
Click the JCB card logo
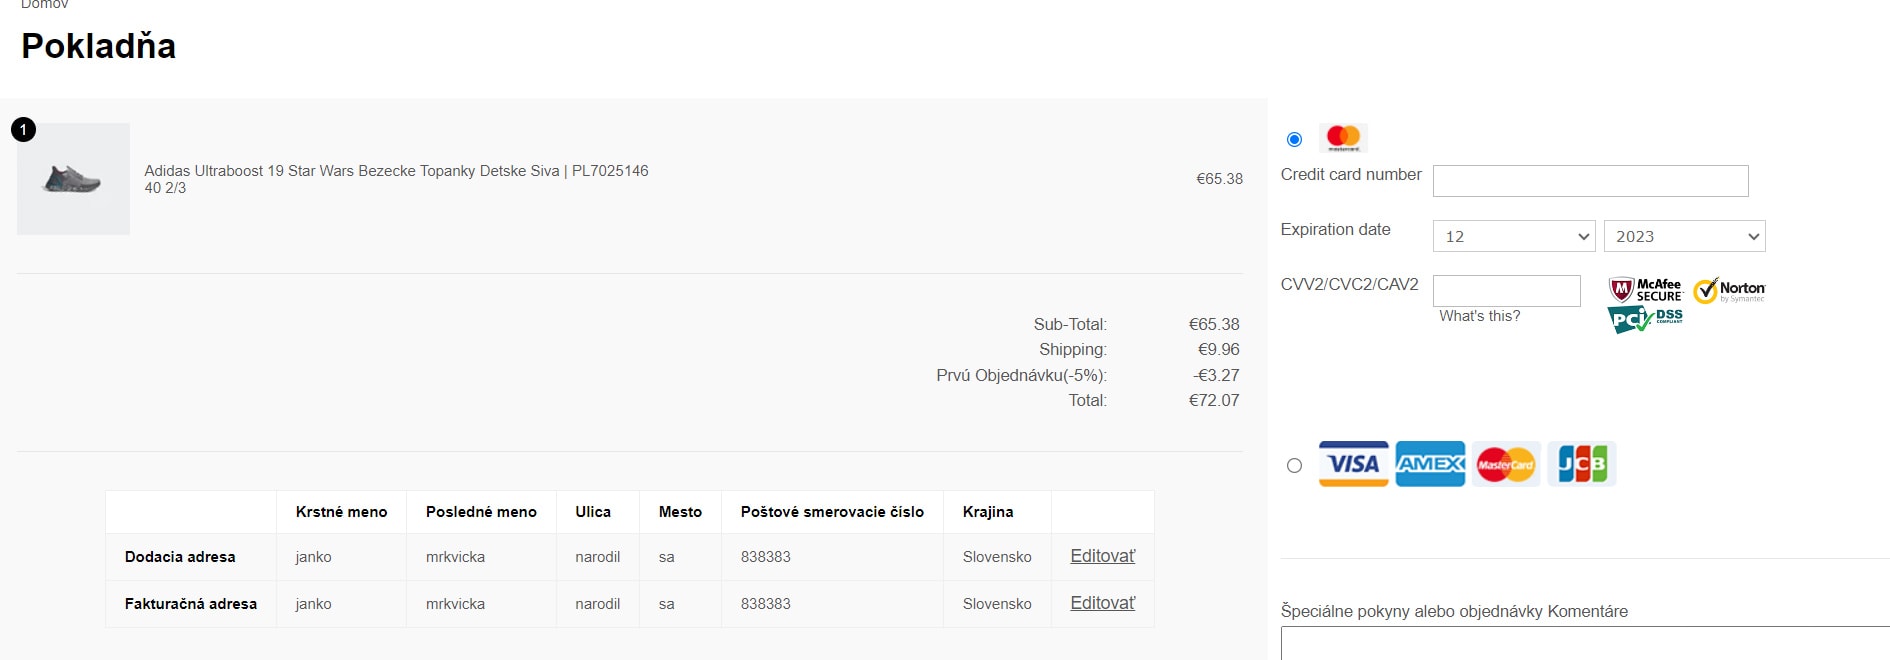[x=1582, y=464]
